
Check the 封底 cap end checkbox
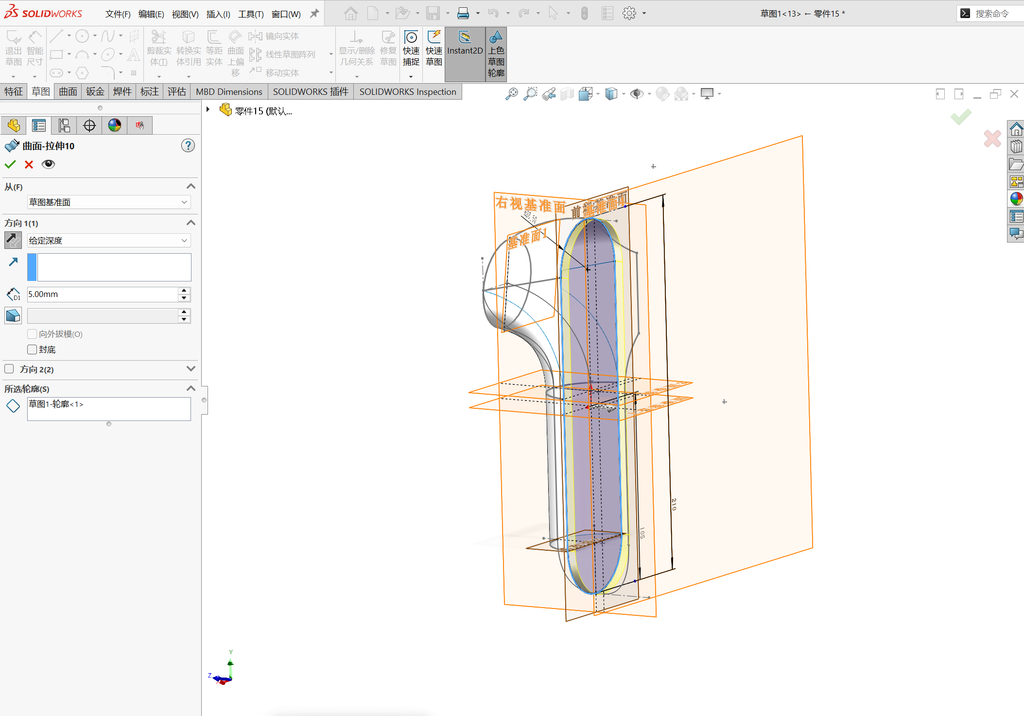pos(32,350)
